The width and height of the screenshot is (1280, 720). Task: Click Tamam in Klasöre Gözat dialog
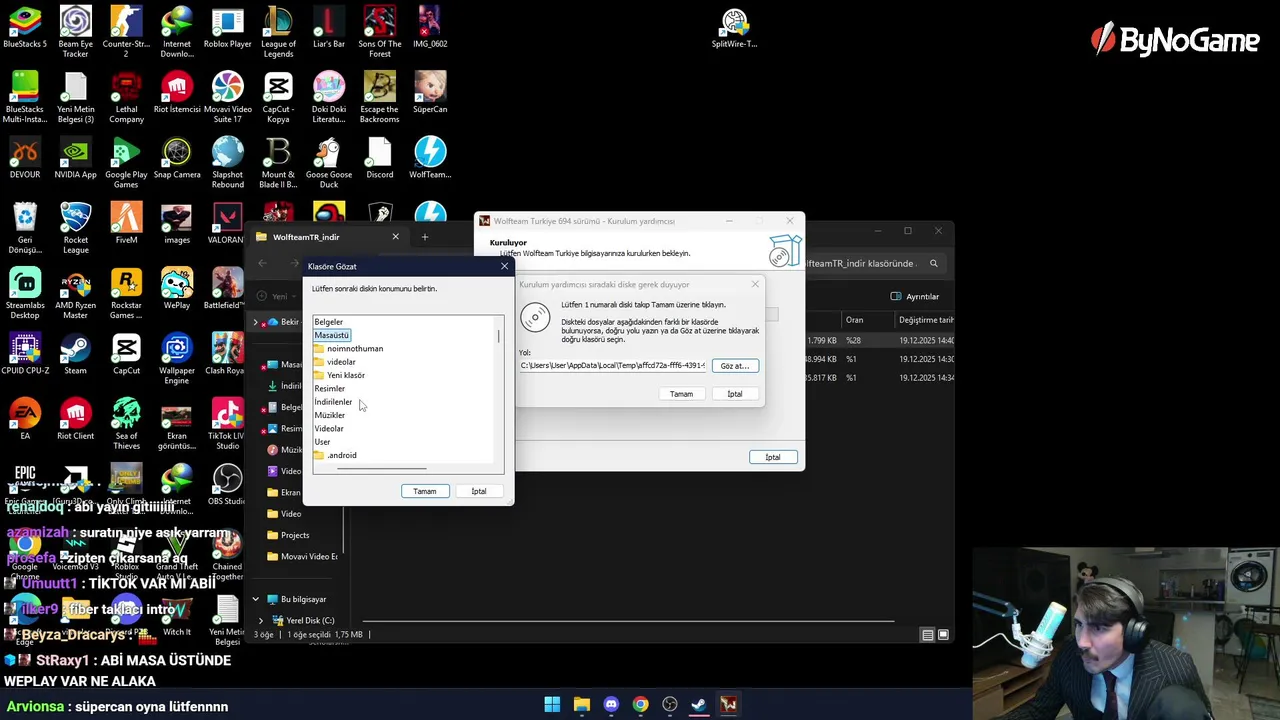(x=425, y=491)
